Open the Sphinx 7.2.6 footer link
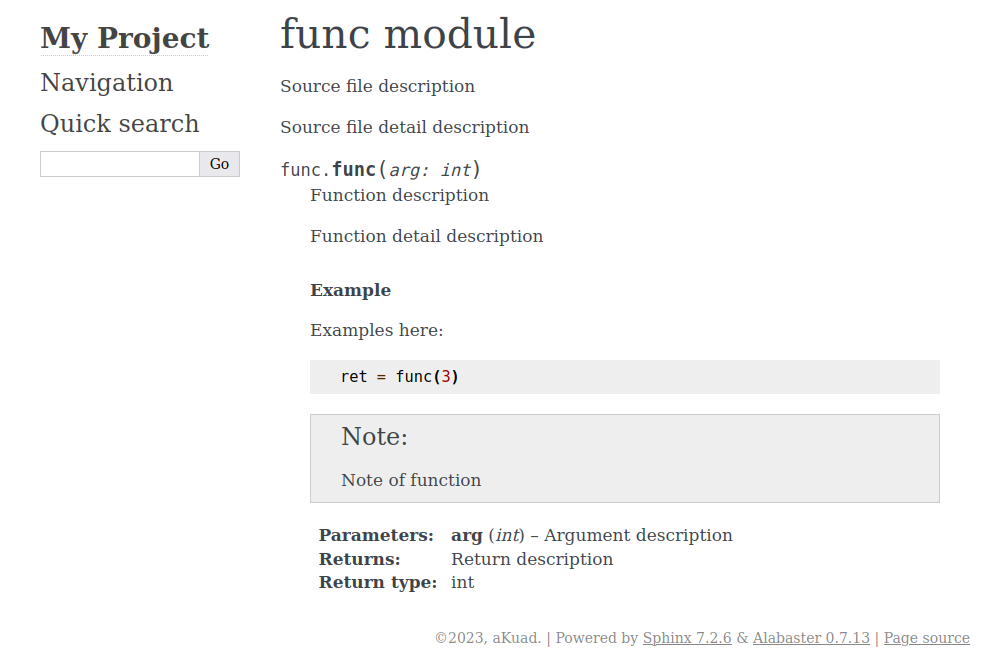The height and width of the screenshot is (650, 1000). coord(687,638)
